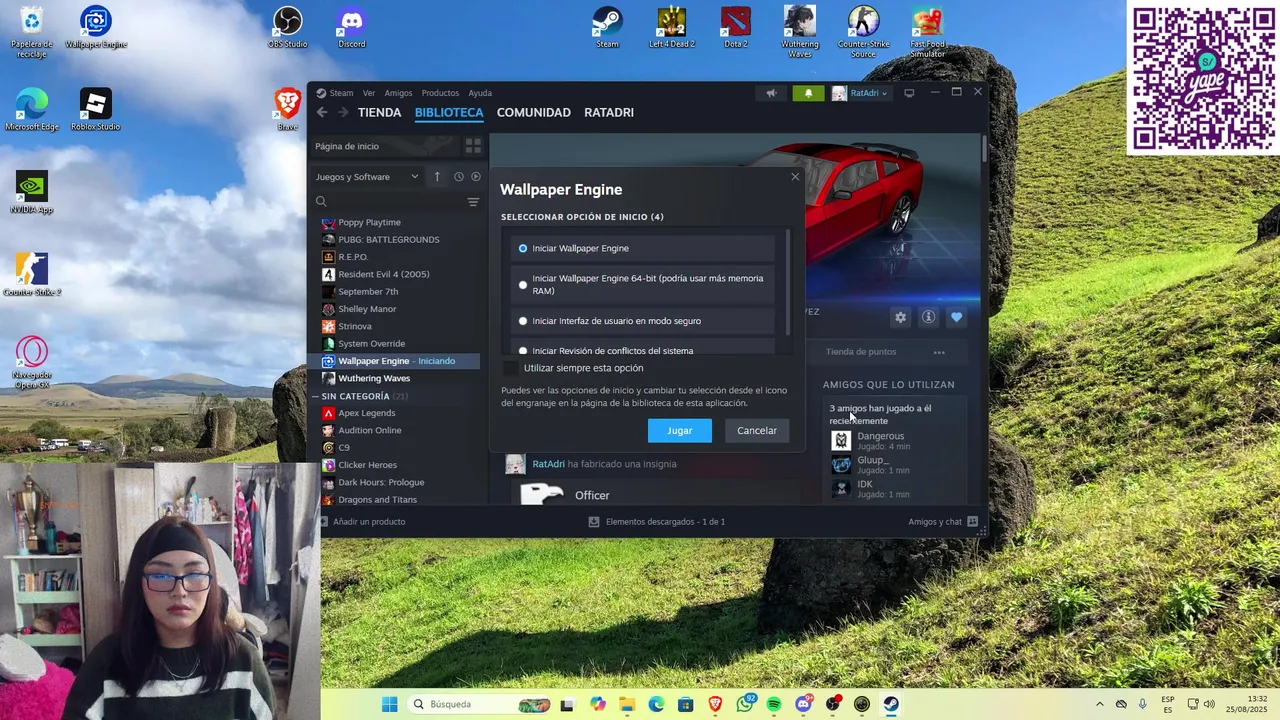The height and width of the screenshot is (720, 1280).
Task: Open advanced library filter options icon
Action: [473, 202]
